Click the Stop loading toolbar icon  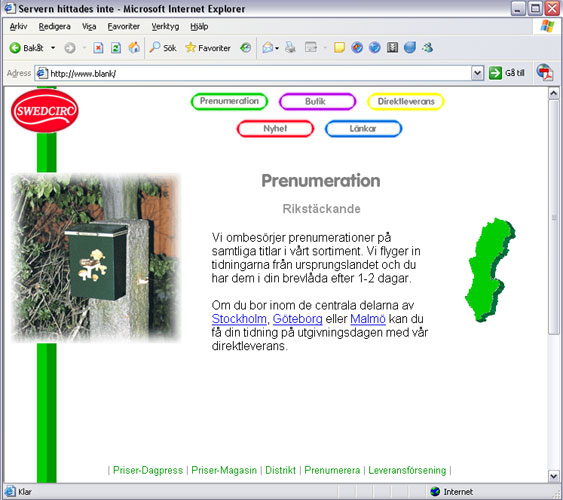click(x=98, y=48)
